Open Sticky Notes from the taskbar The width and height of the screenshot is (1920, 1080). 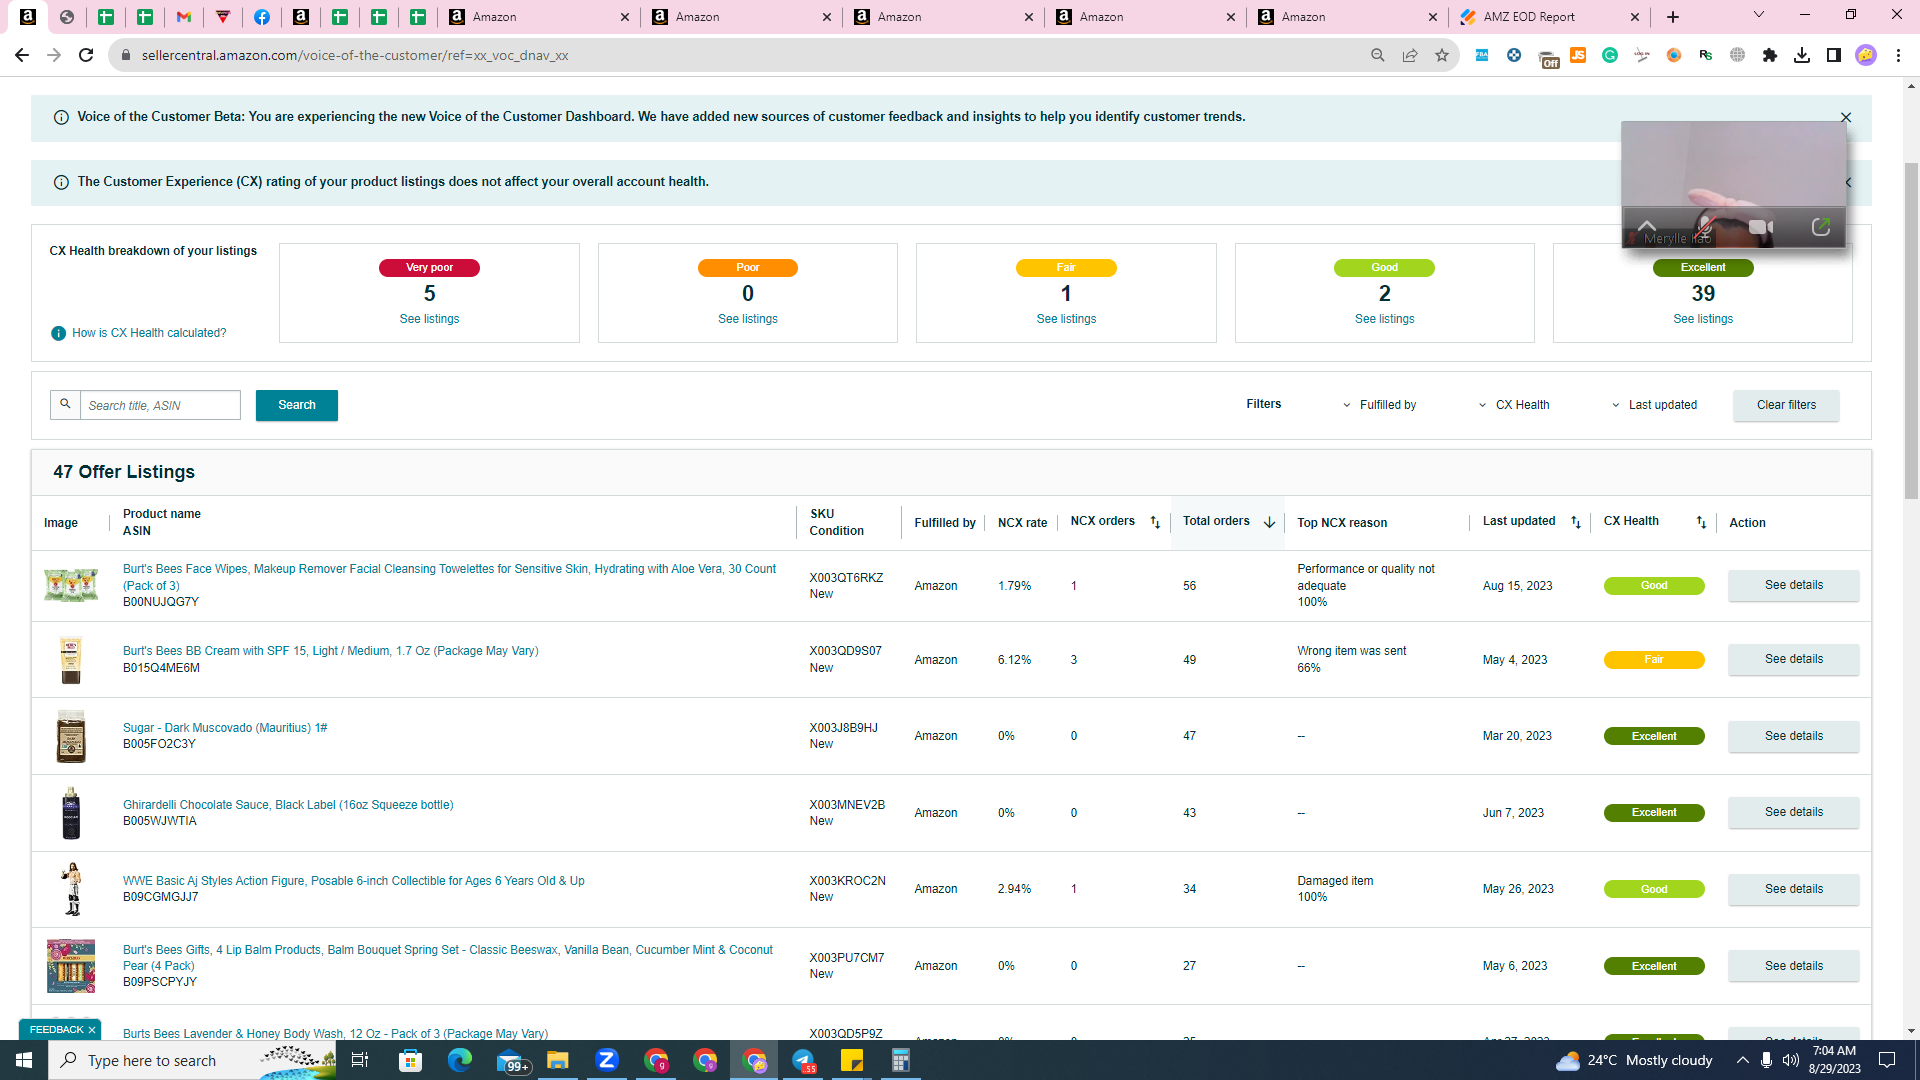coord(852,1060)
